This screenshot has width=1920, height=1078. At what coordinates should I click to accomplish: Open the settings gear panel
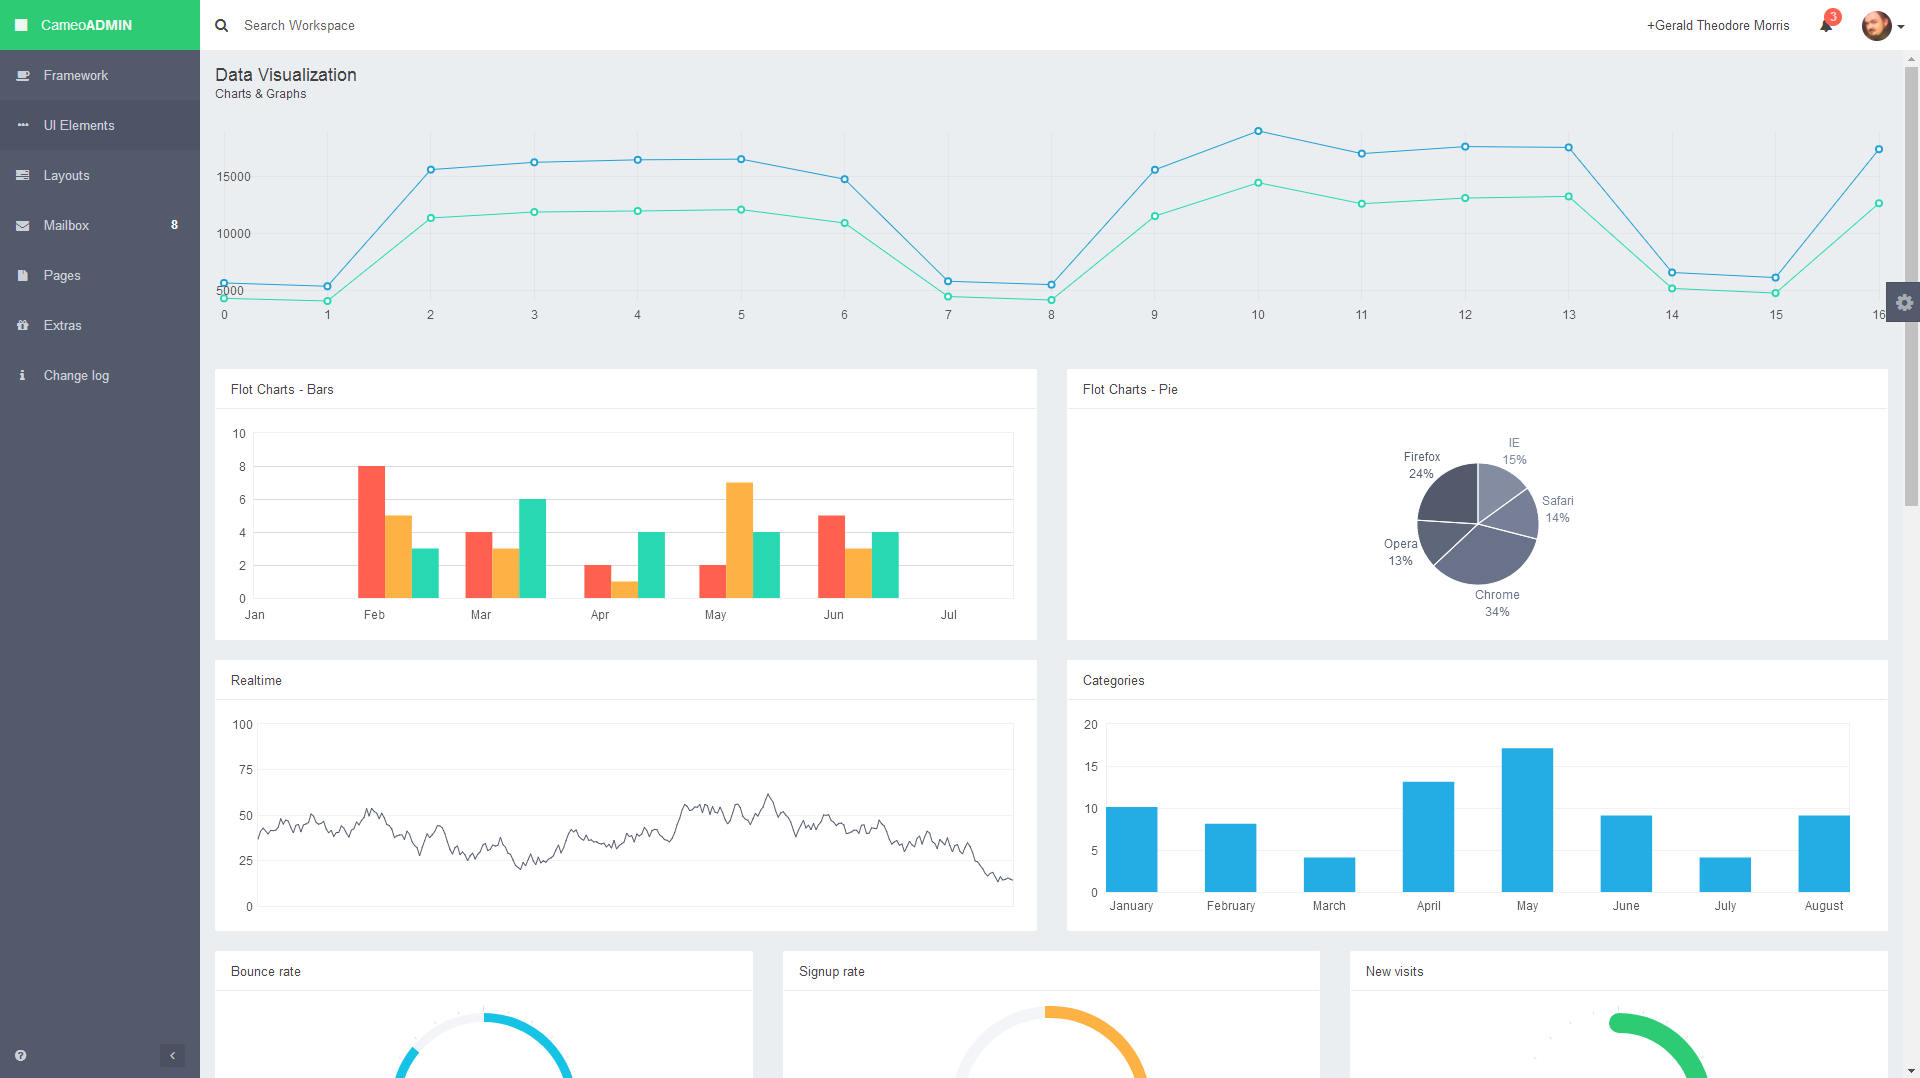point(1904,302)
